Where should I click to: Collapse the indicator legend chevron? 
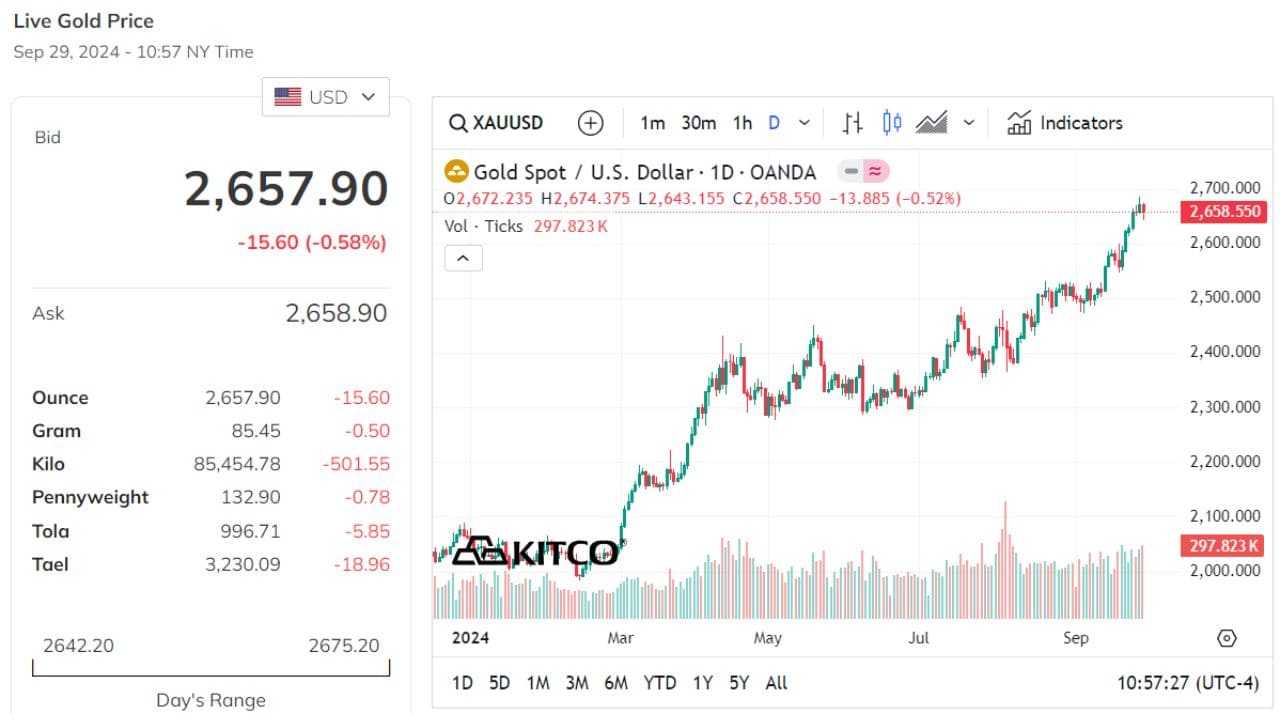point(463,258)
